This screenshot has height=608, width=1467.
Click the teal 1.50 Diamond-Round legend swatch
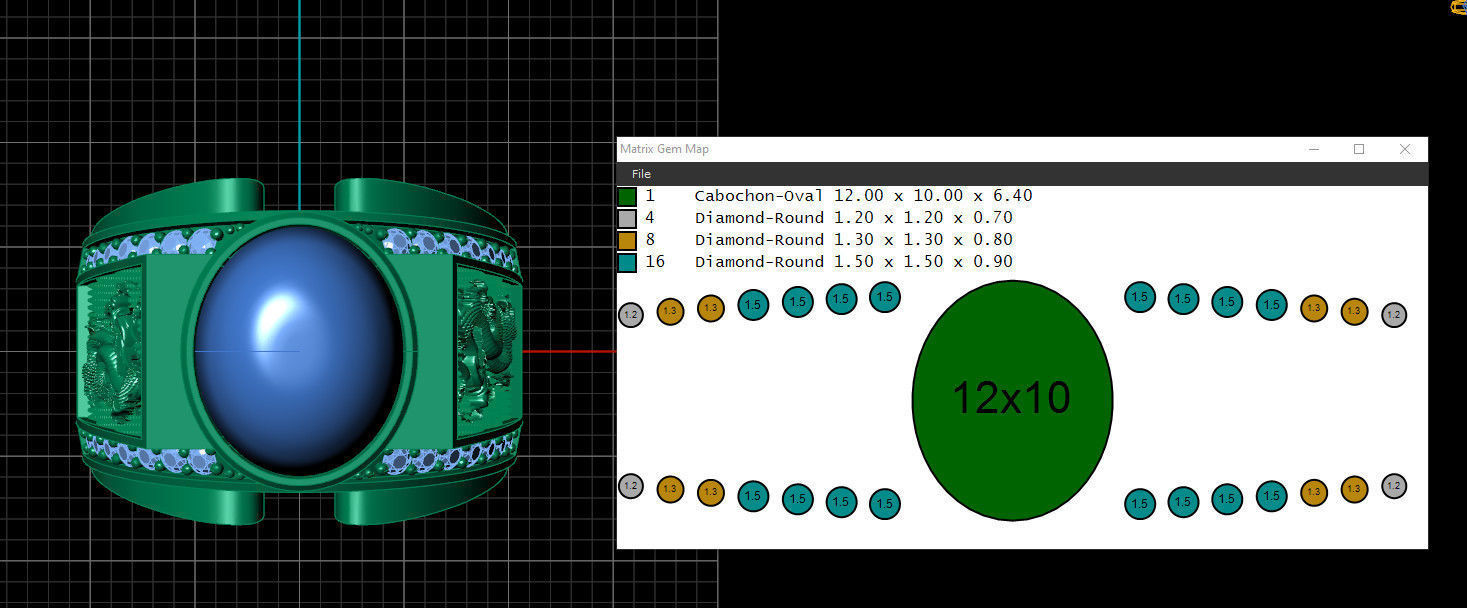627,263
